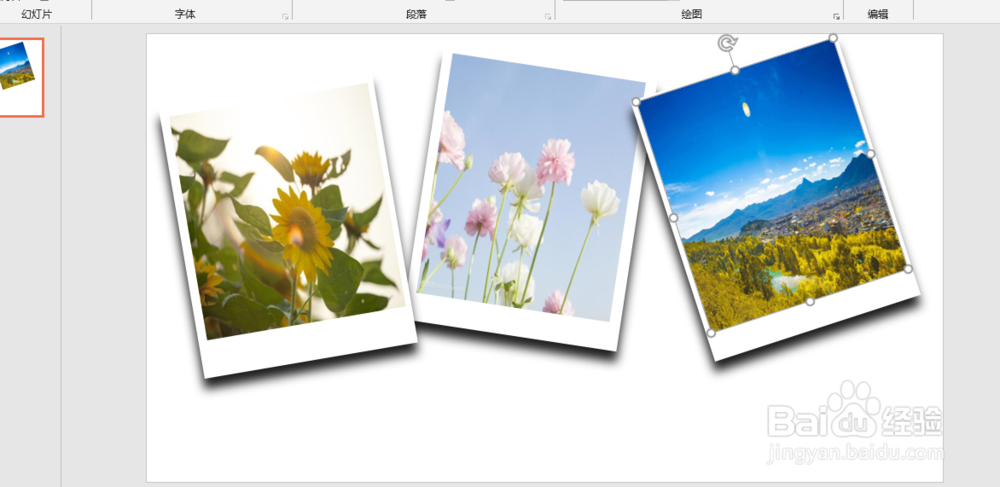The width and height of the screenshot is (1000, 487).
Task: Click the 幻灯片 ribbon group label
Action: click(x=37, y=14)
